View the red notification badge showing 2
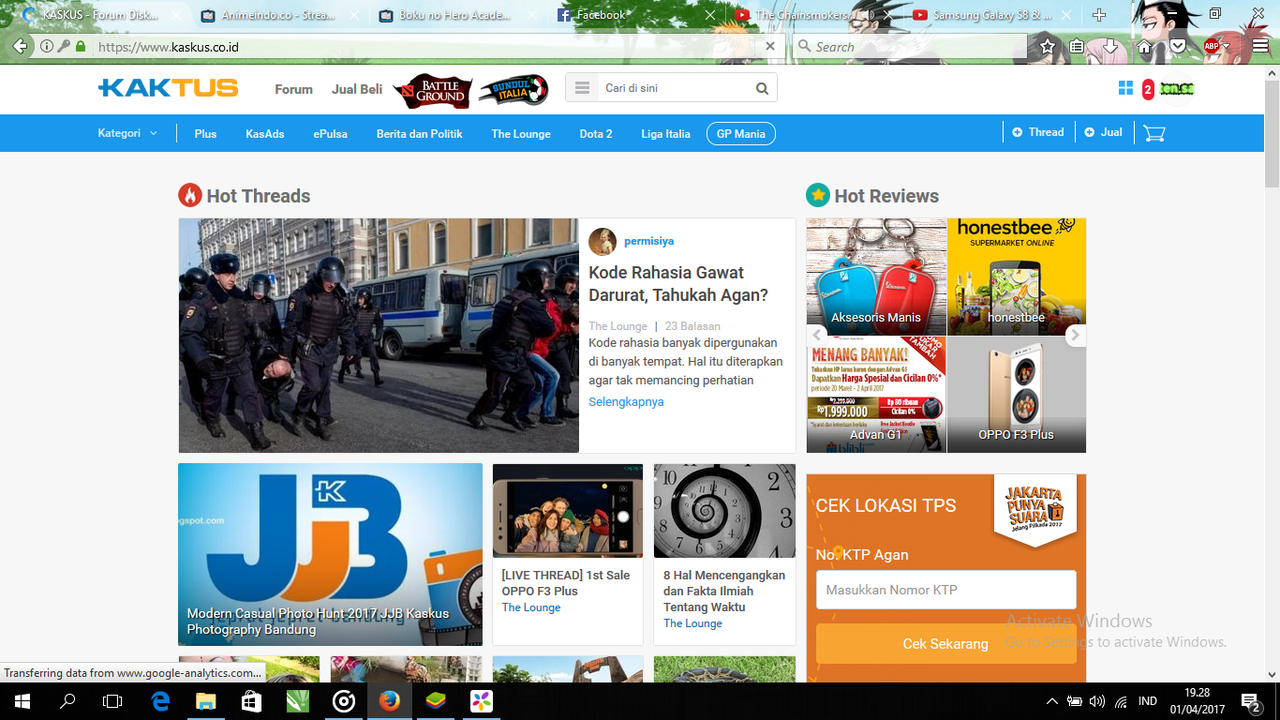 [x=1148, y=90]
